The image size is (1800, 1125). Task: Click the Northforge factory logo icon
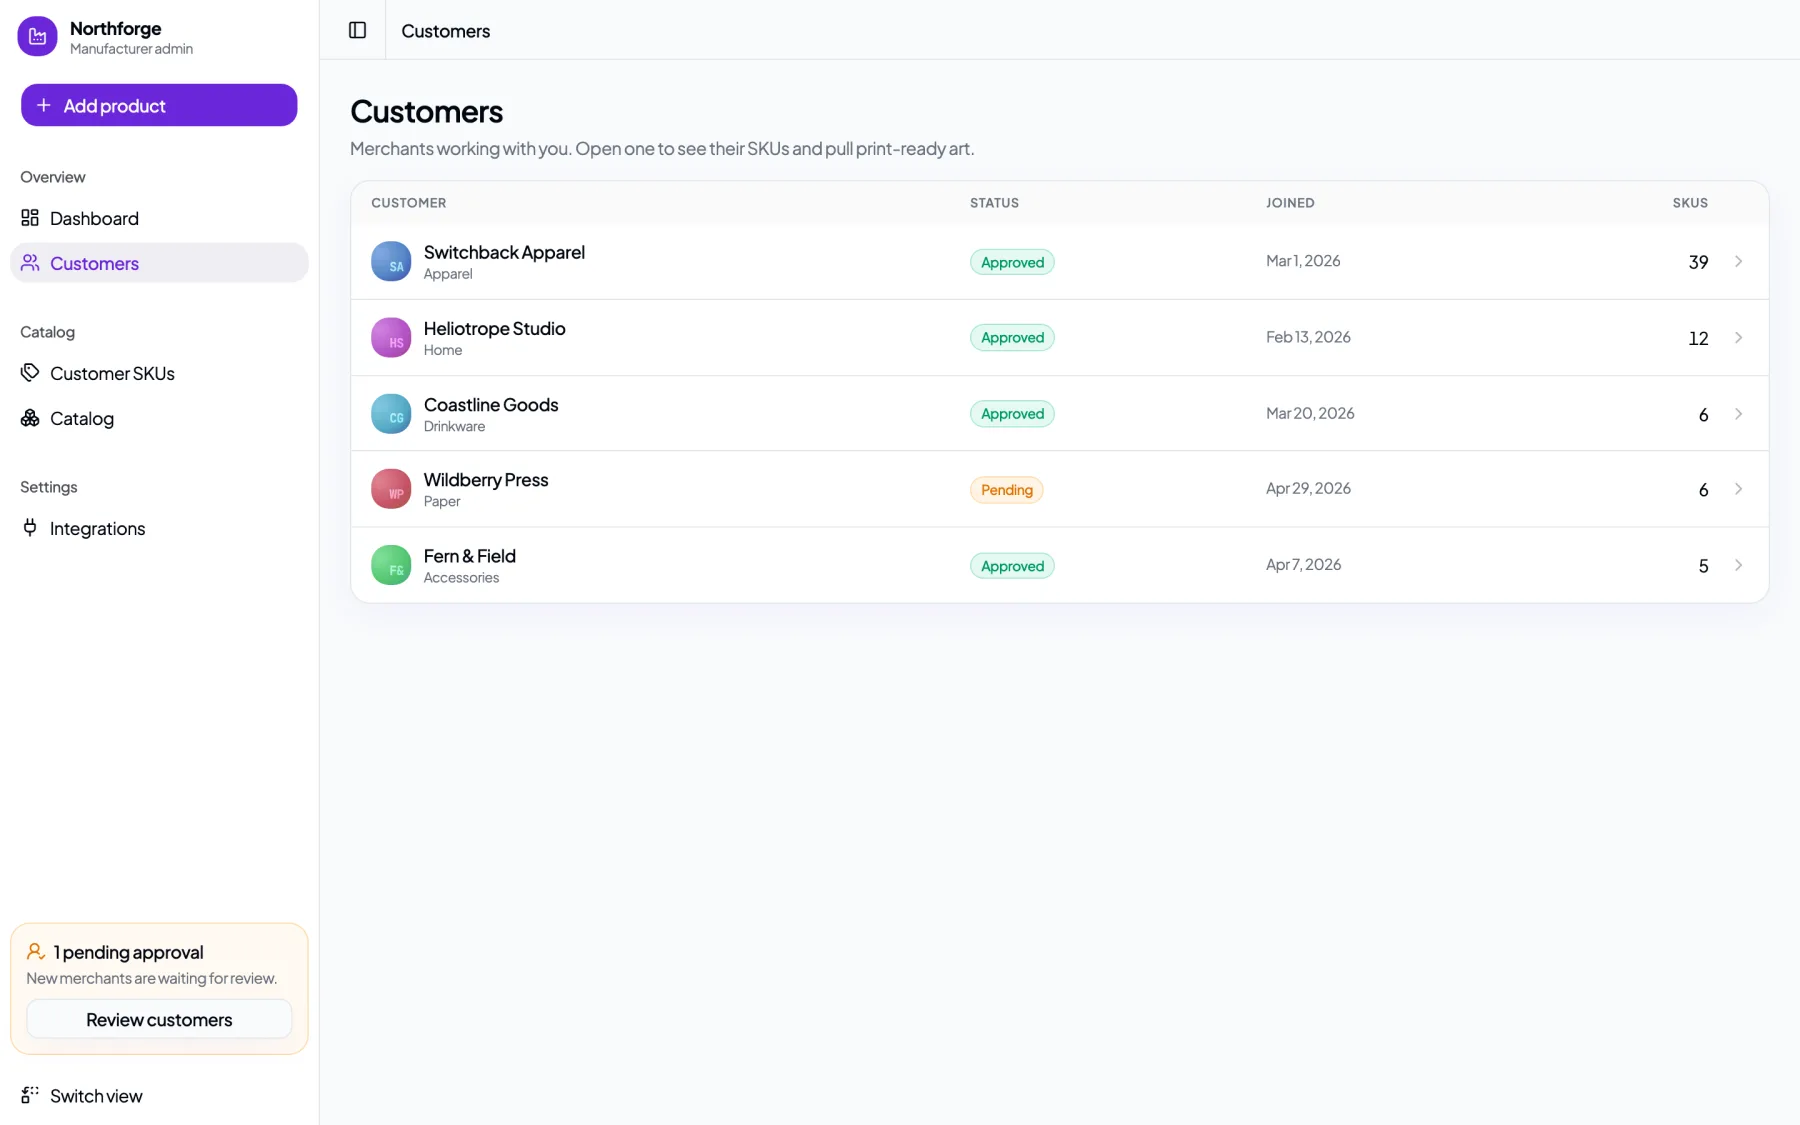37,36
